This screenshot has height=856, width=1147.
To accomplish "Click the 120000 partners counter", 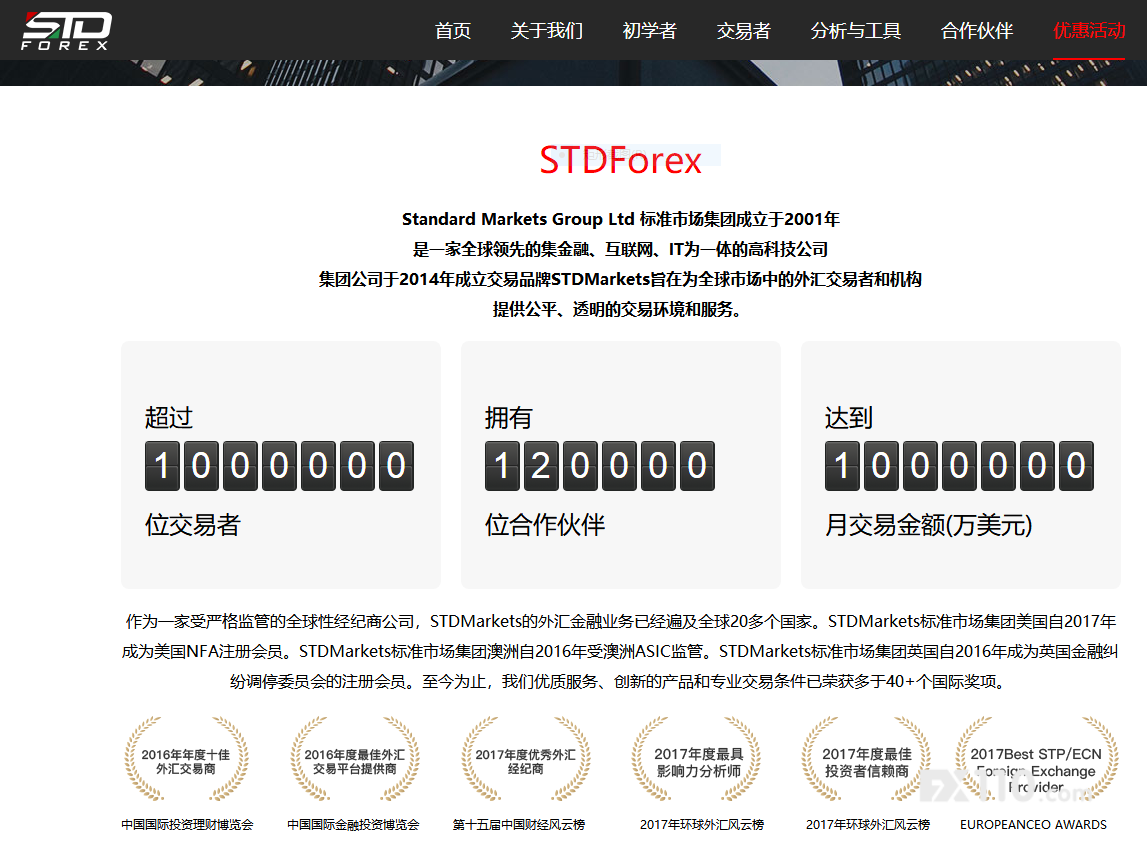I will [x=600, y=465].
